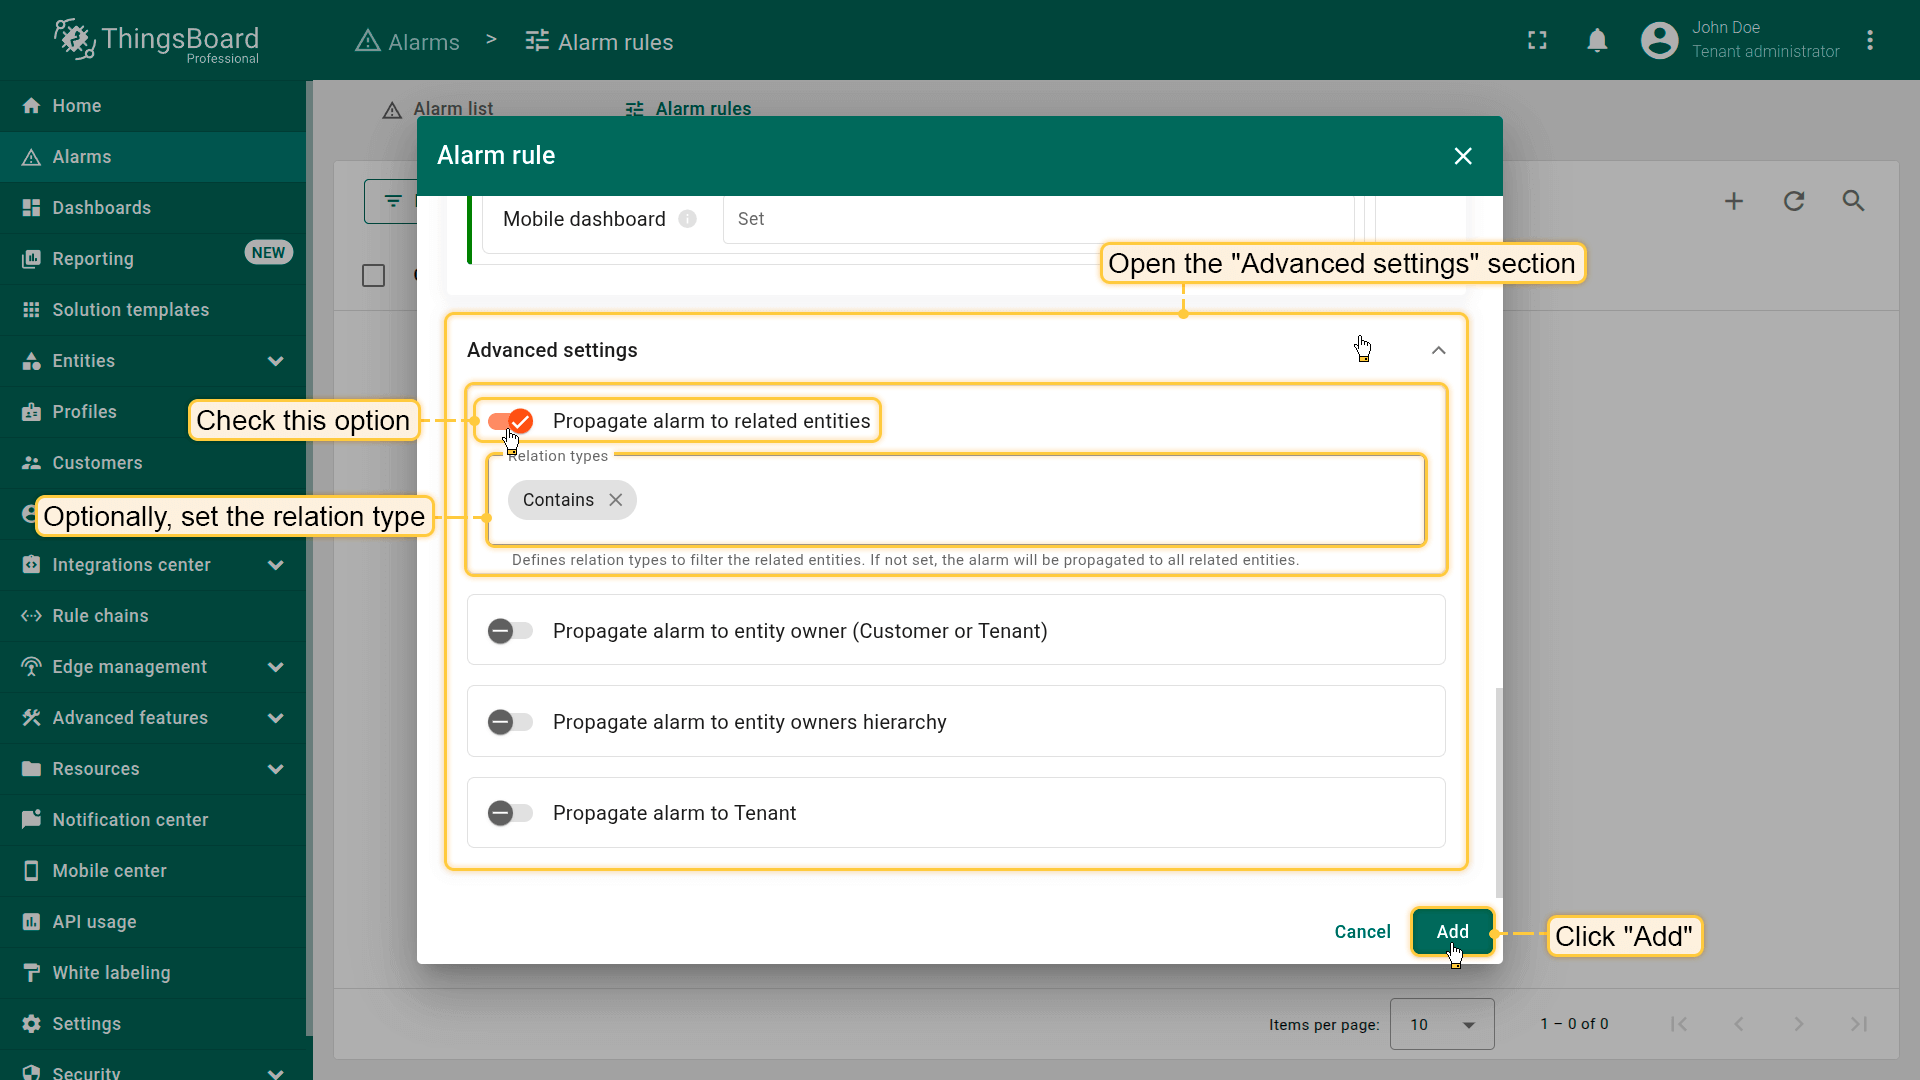Open the Items per page dropdown
This screenshot has width=1920, height=1080.
click(1441, 1024)
